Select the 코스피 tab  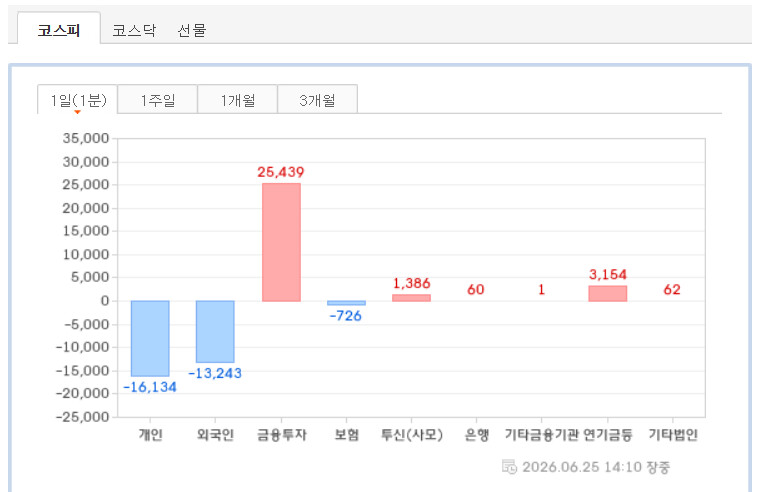(59, 29)
